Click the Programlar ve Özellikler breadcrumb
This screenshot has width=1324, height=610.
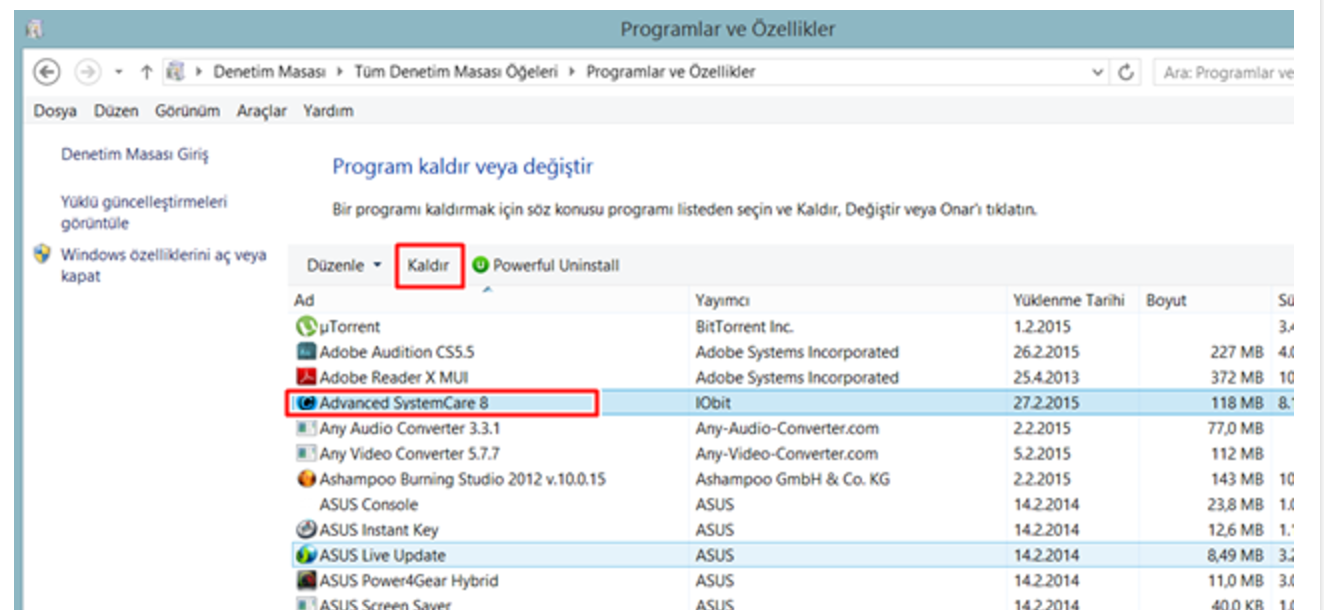point(671,72)
